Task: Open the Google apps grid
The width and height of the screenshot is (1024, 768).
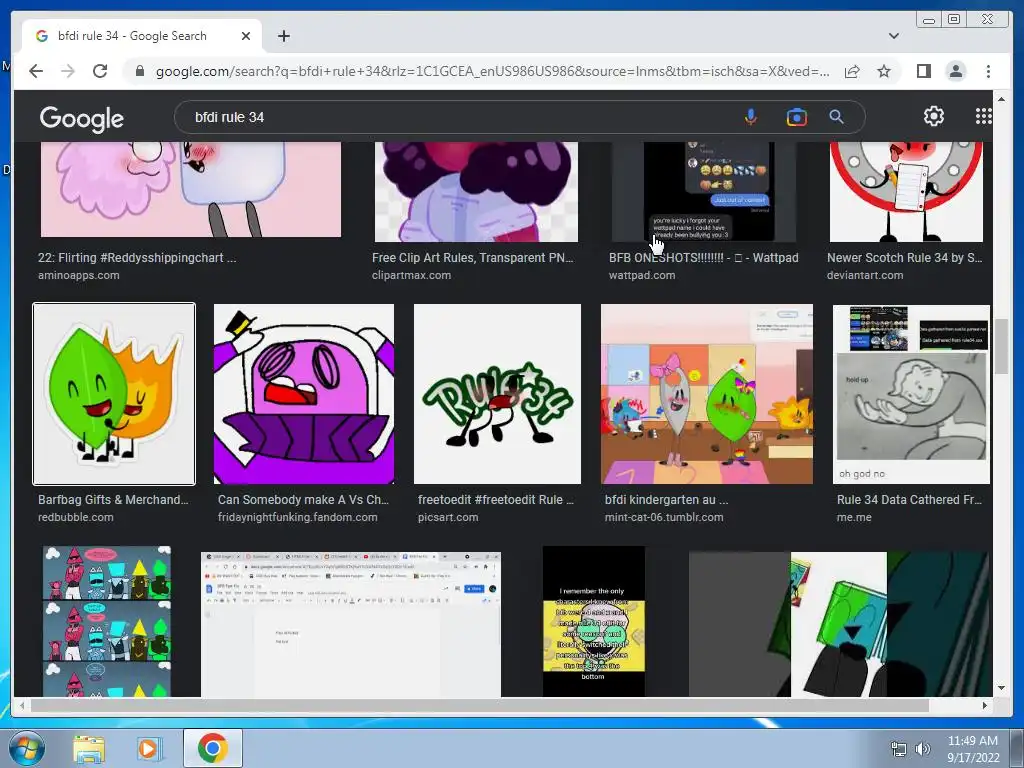Action: [983, 116]
